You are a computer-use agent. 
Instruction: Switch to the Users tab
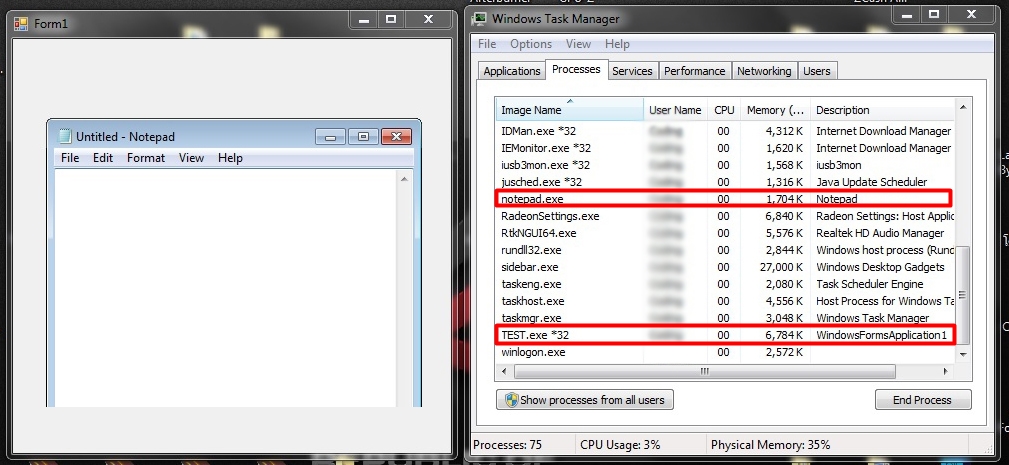[817, 71]
